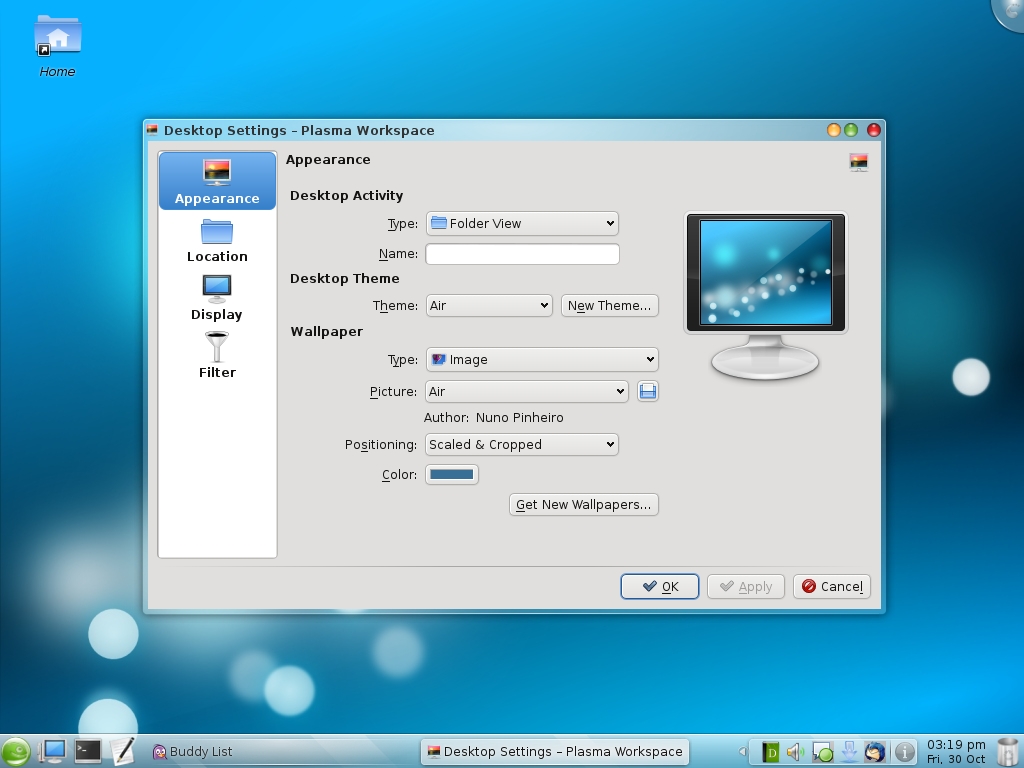The width and height of the screenshot is (1024, 768).
Task: Click the New Theme... button
Action: [x=609, y=306]
